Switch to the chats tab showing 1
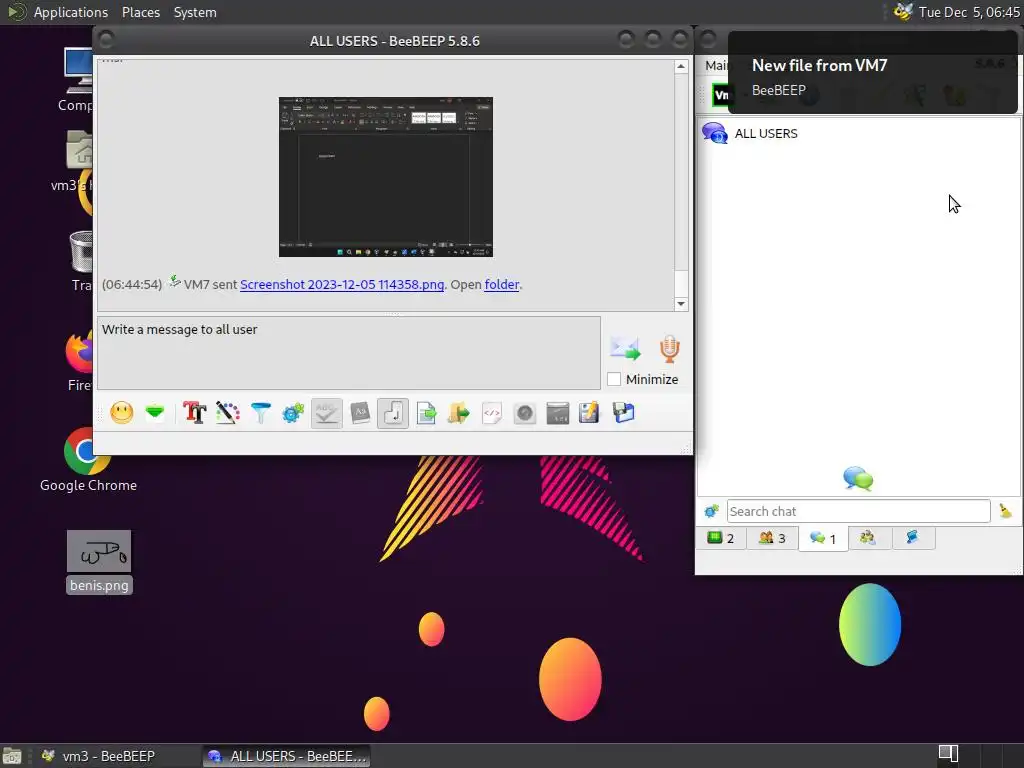 coord(823,539)
